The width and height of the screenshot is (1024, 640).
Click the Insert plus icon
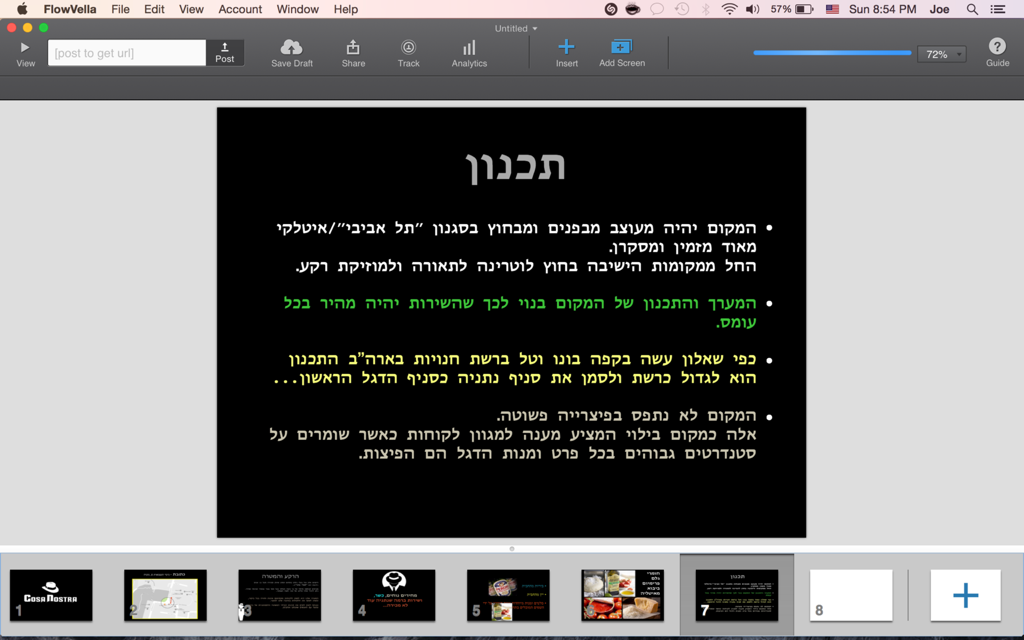click(x=566, y=47)
